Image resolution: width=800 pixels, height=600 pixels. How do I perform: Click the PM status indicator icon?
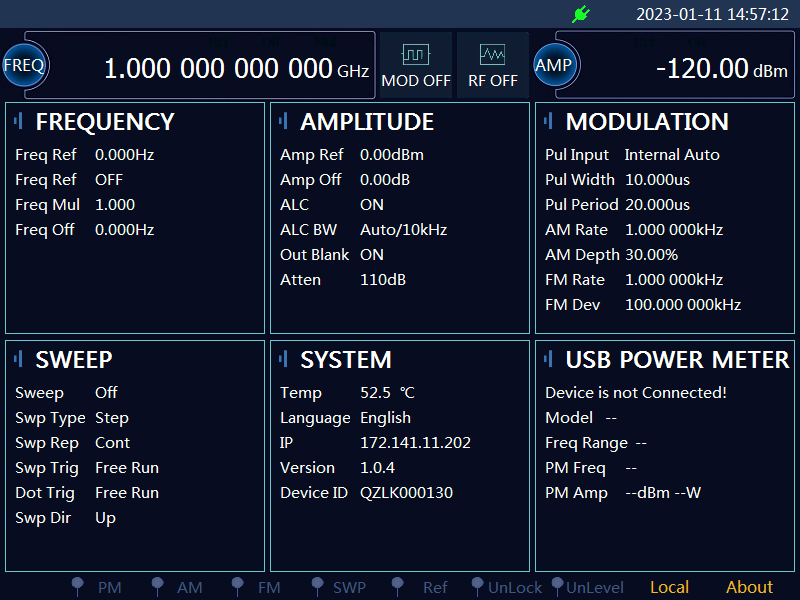pyautogui.click(x=78, y=587)
